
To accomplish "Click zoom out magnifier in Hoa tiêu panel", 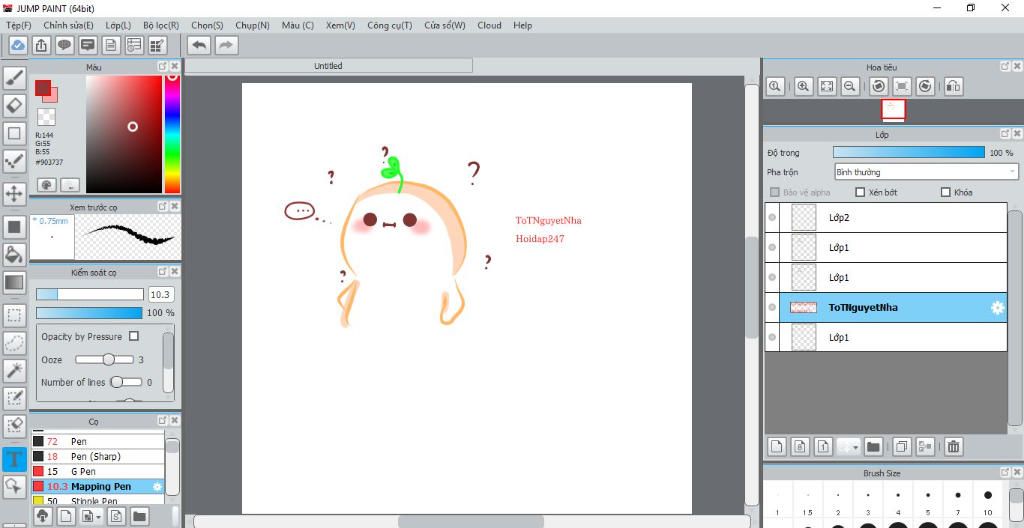I will tap(850, 86).
